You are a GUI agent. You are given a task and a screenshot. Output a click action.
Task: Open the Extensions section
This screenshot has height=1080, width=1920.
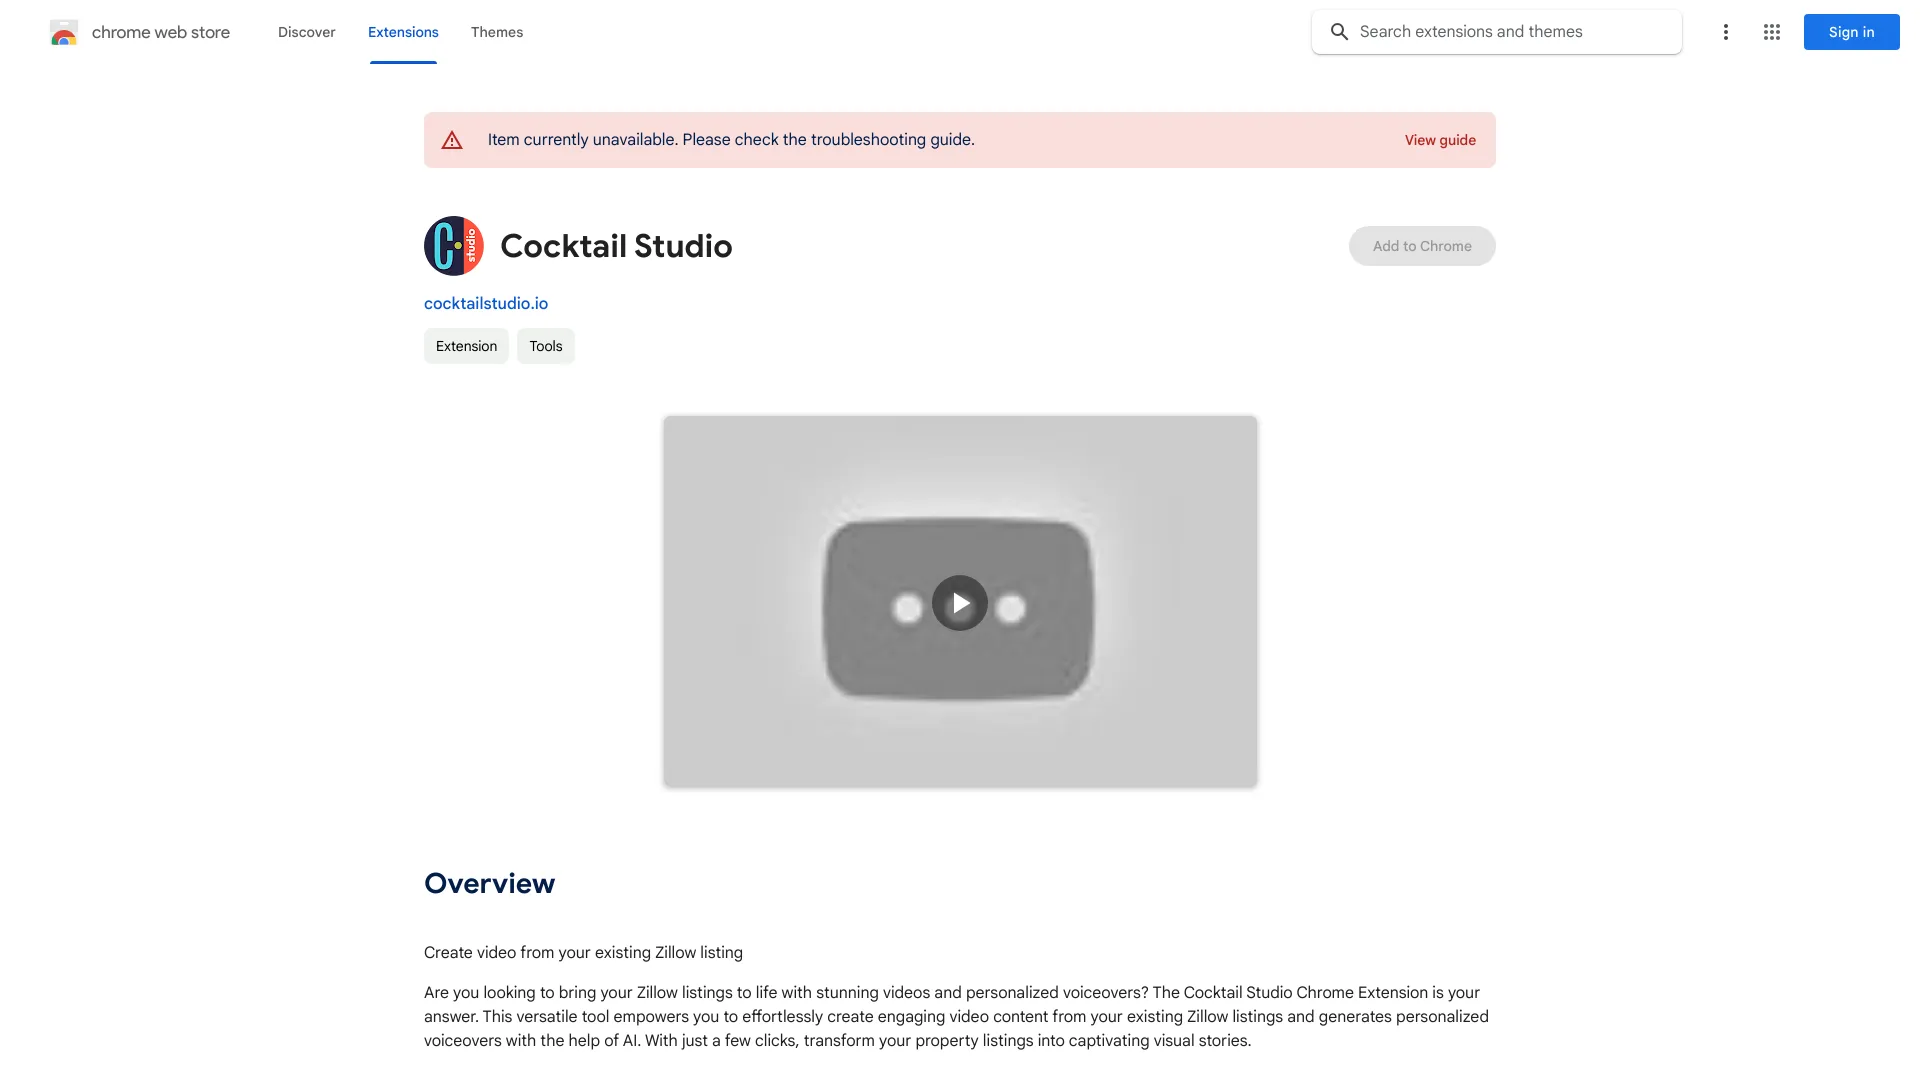click(x=403, y=32)
